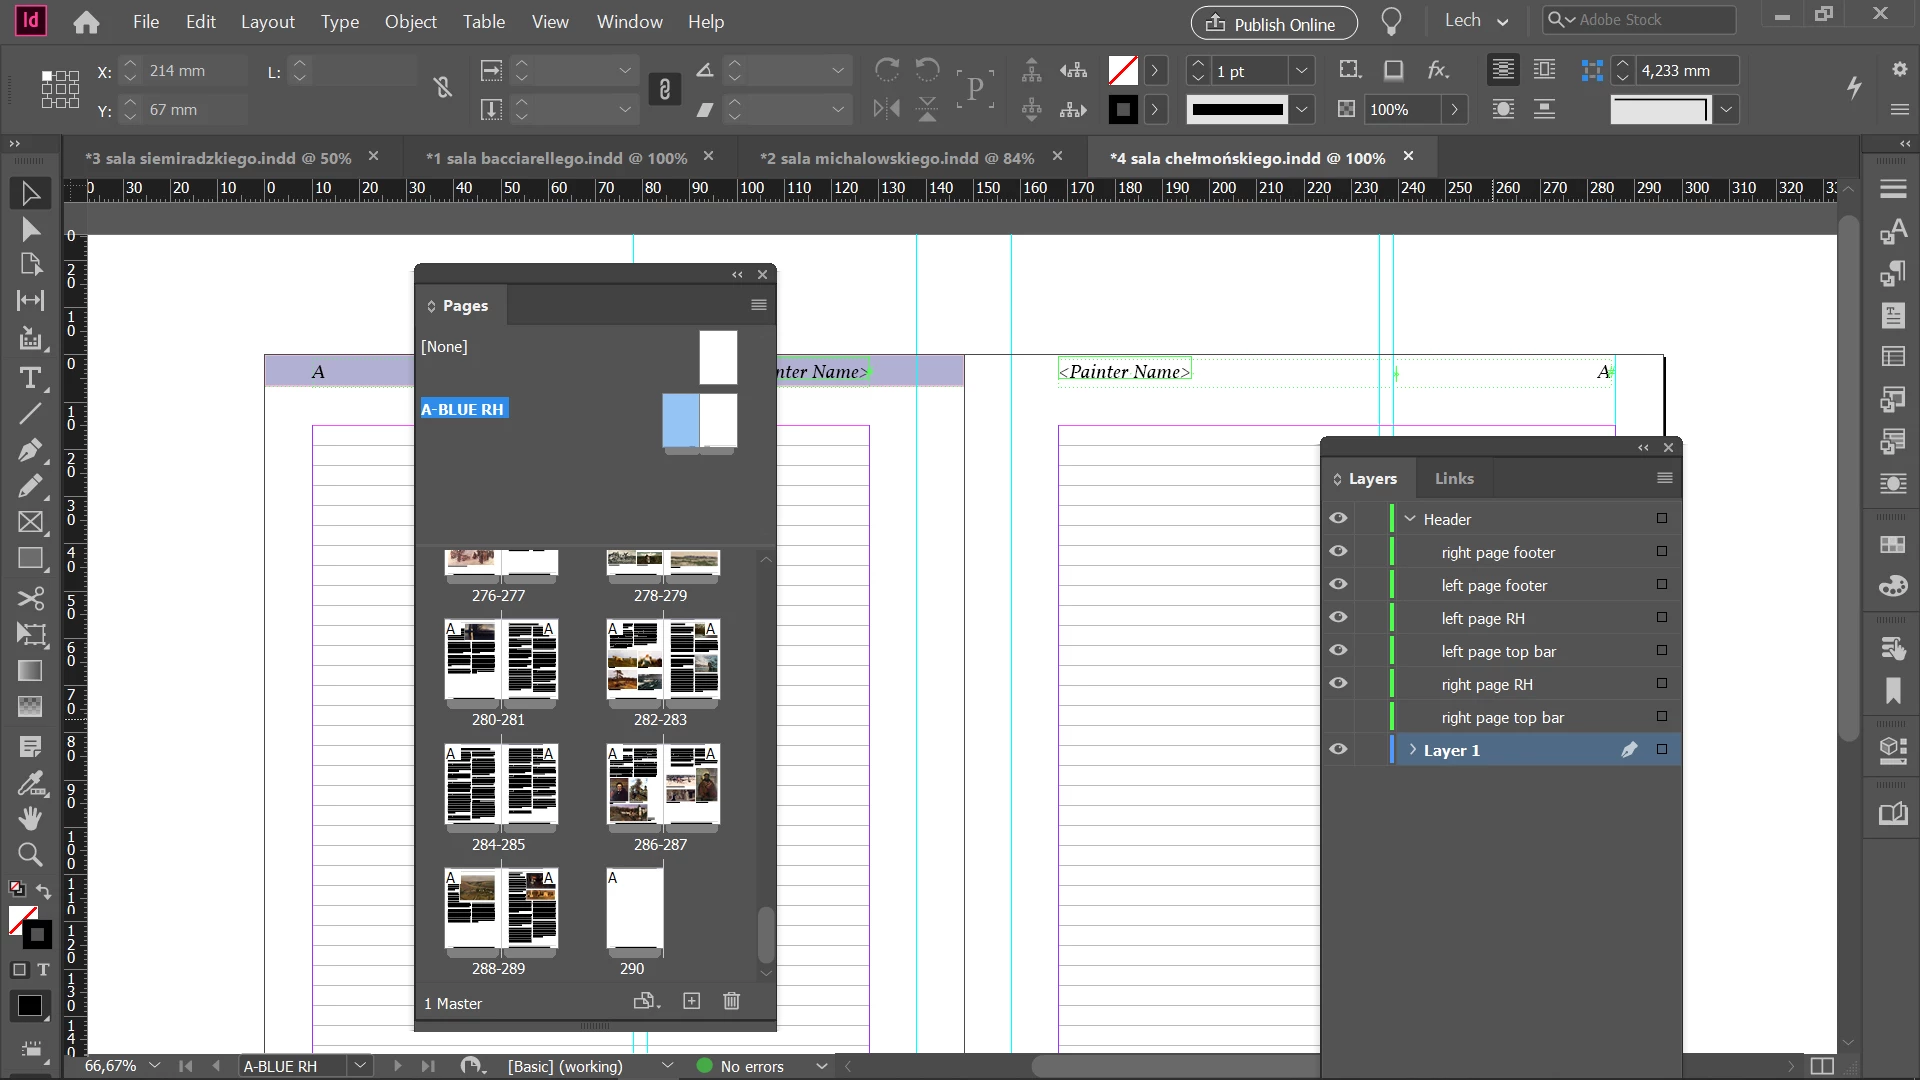1920x1080 pixels.
Task: Expand Layer 1 disclosure arrow
Action: (x=1412, y=750)
